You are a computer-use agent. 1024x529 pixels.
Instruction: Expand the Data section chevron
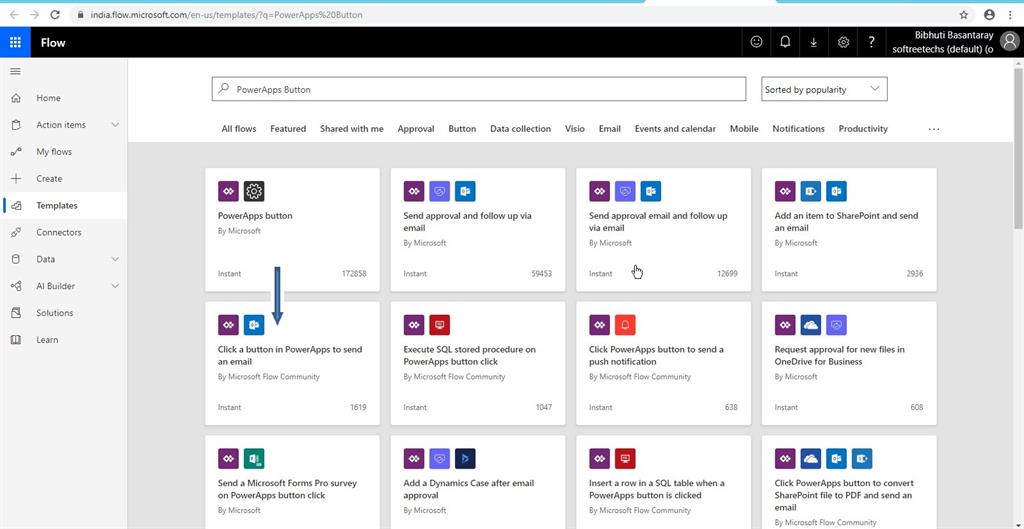pos(115,259)
